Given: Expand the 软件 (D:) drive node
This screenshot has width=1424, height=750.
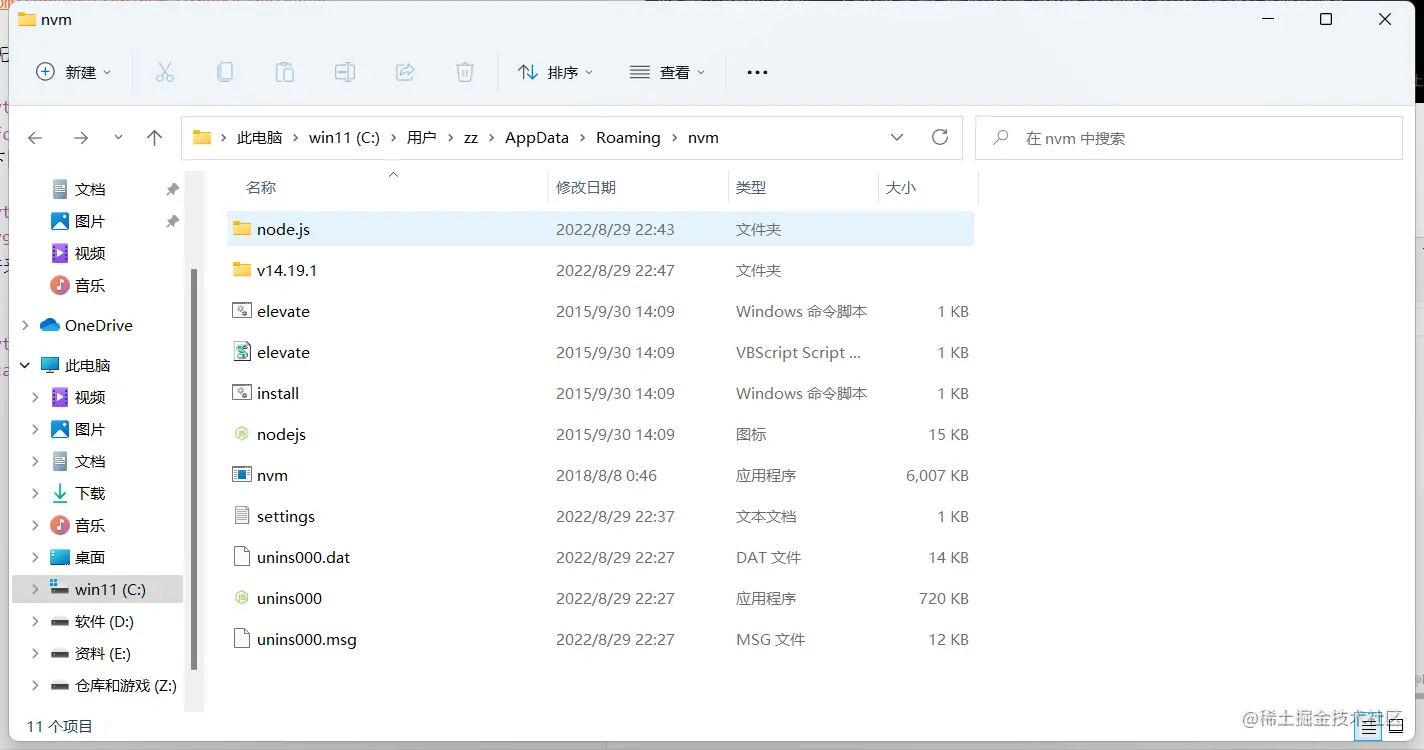Looking at the screenshot, I should point(35,621).
